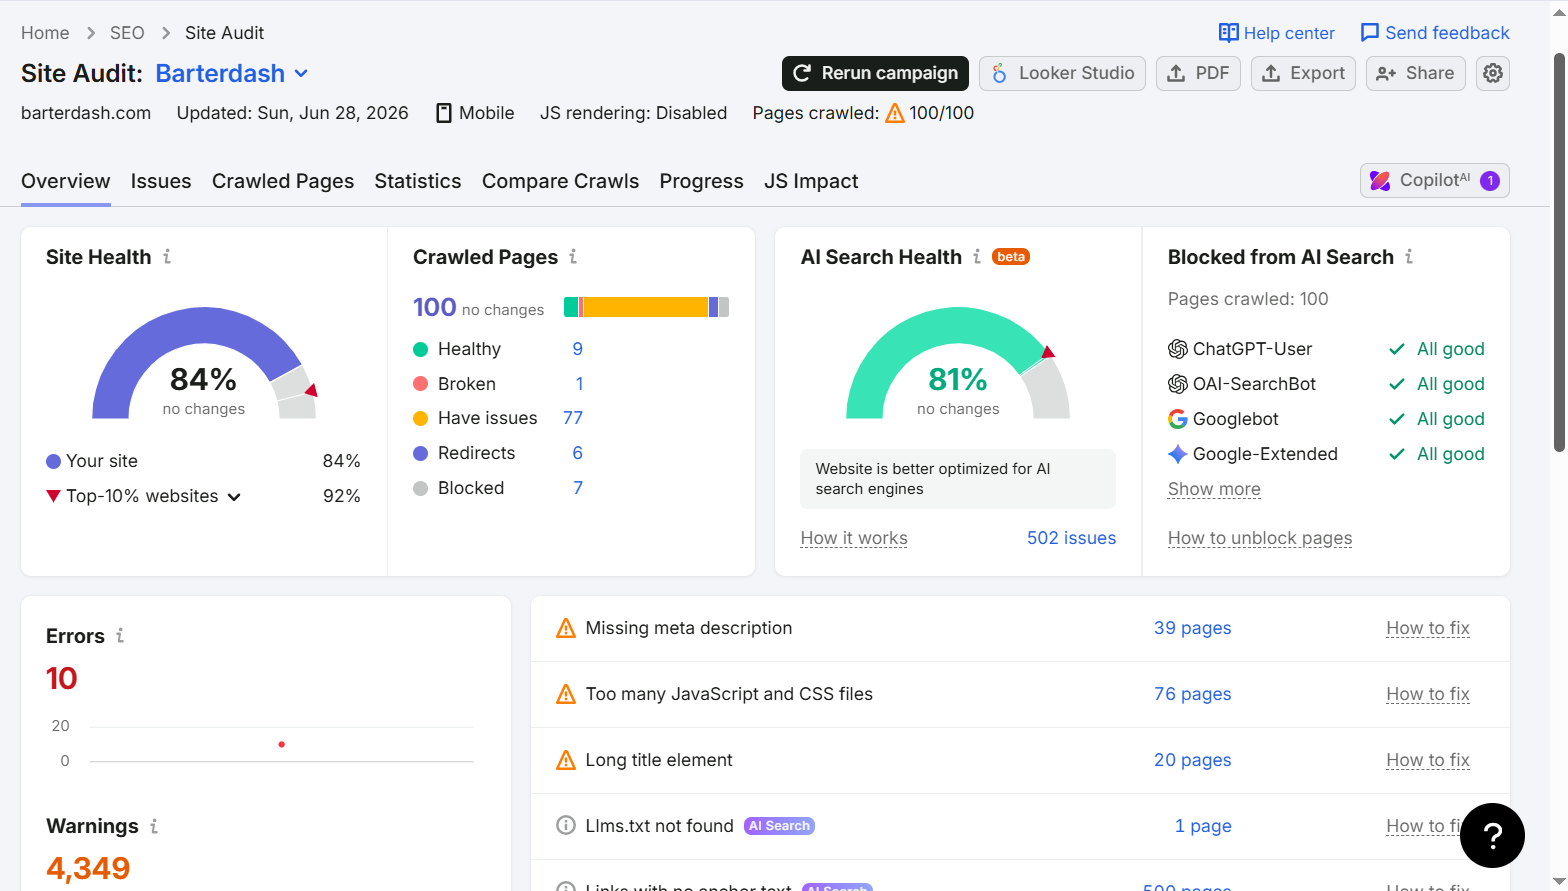Image resolution: width=1568 pixels, height=891 pixels.
Task: Select the JS Impact tab
Action: pos(811,181)
